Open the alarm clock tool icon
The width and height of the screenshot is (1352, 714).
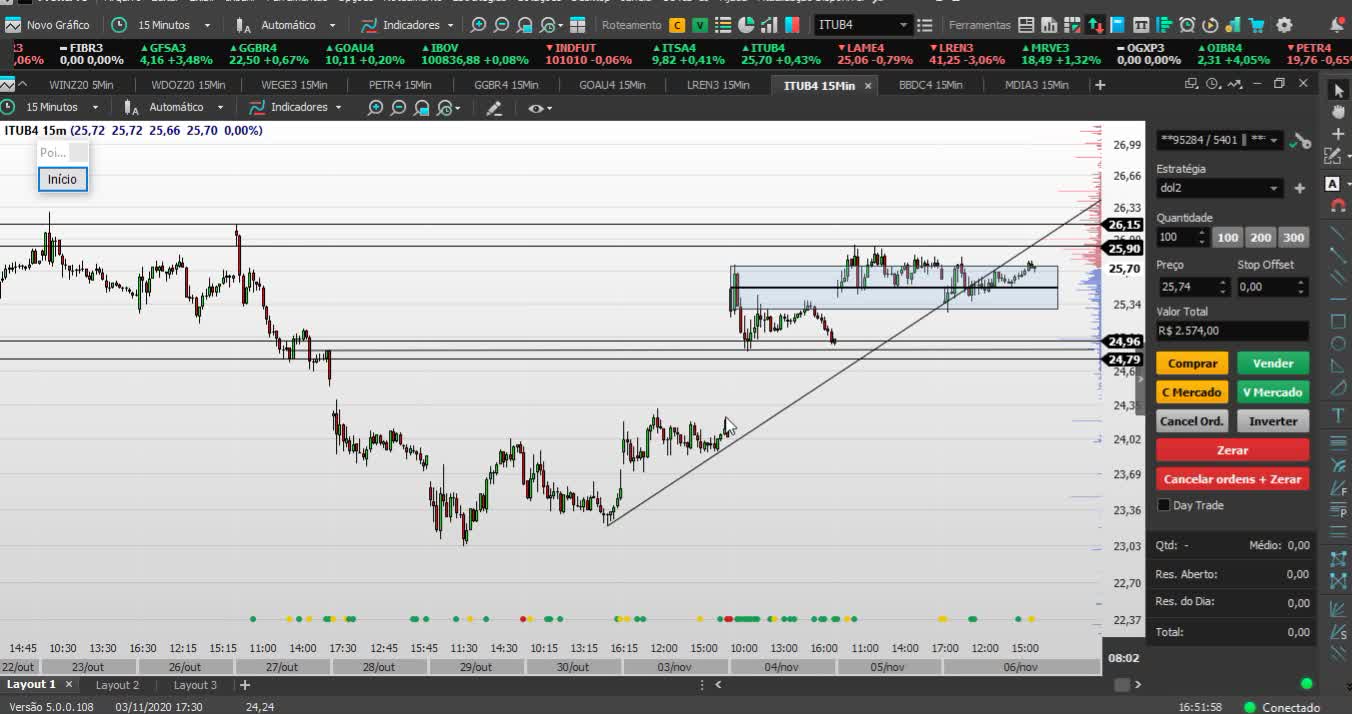tap(1187, 25)
